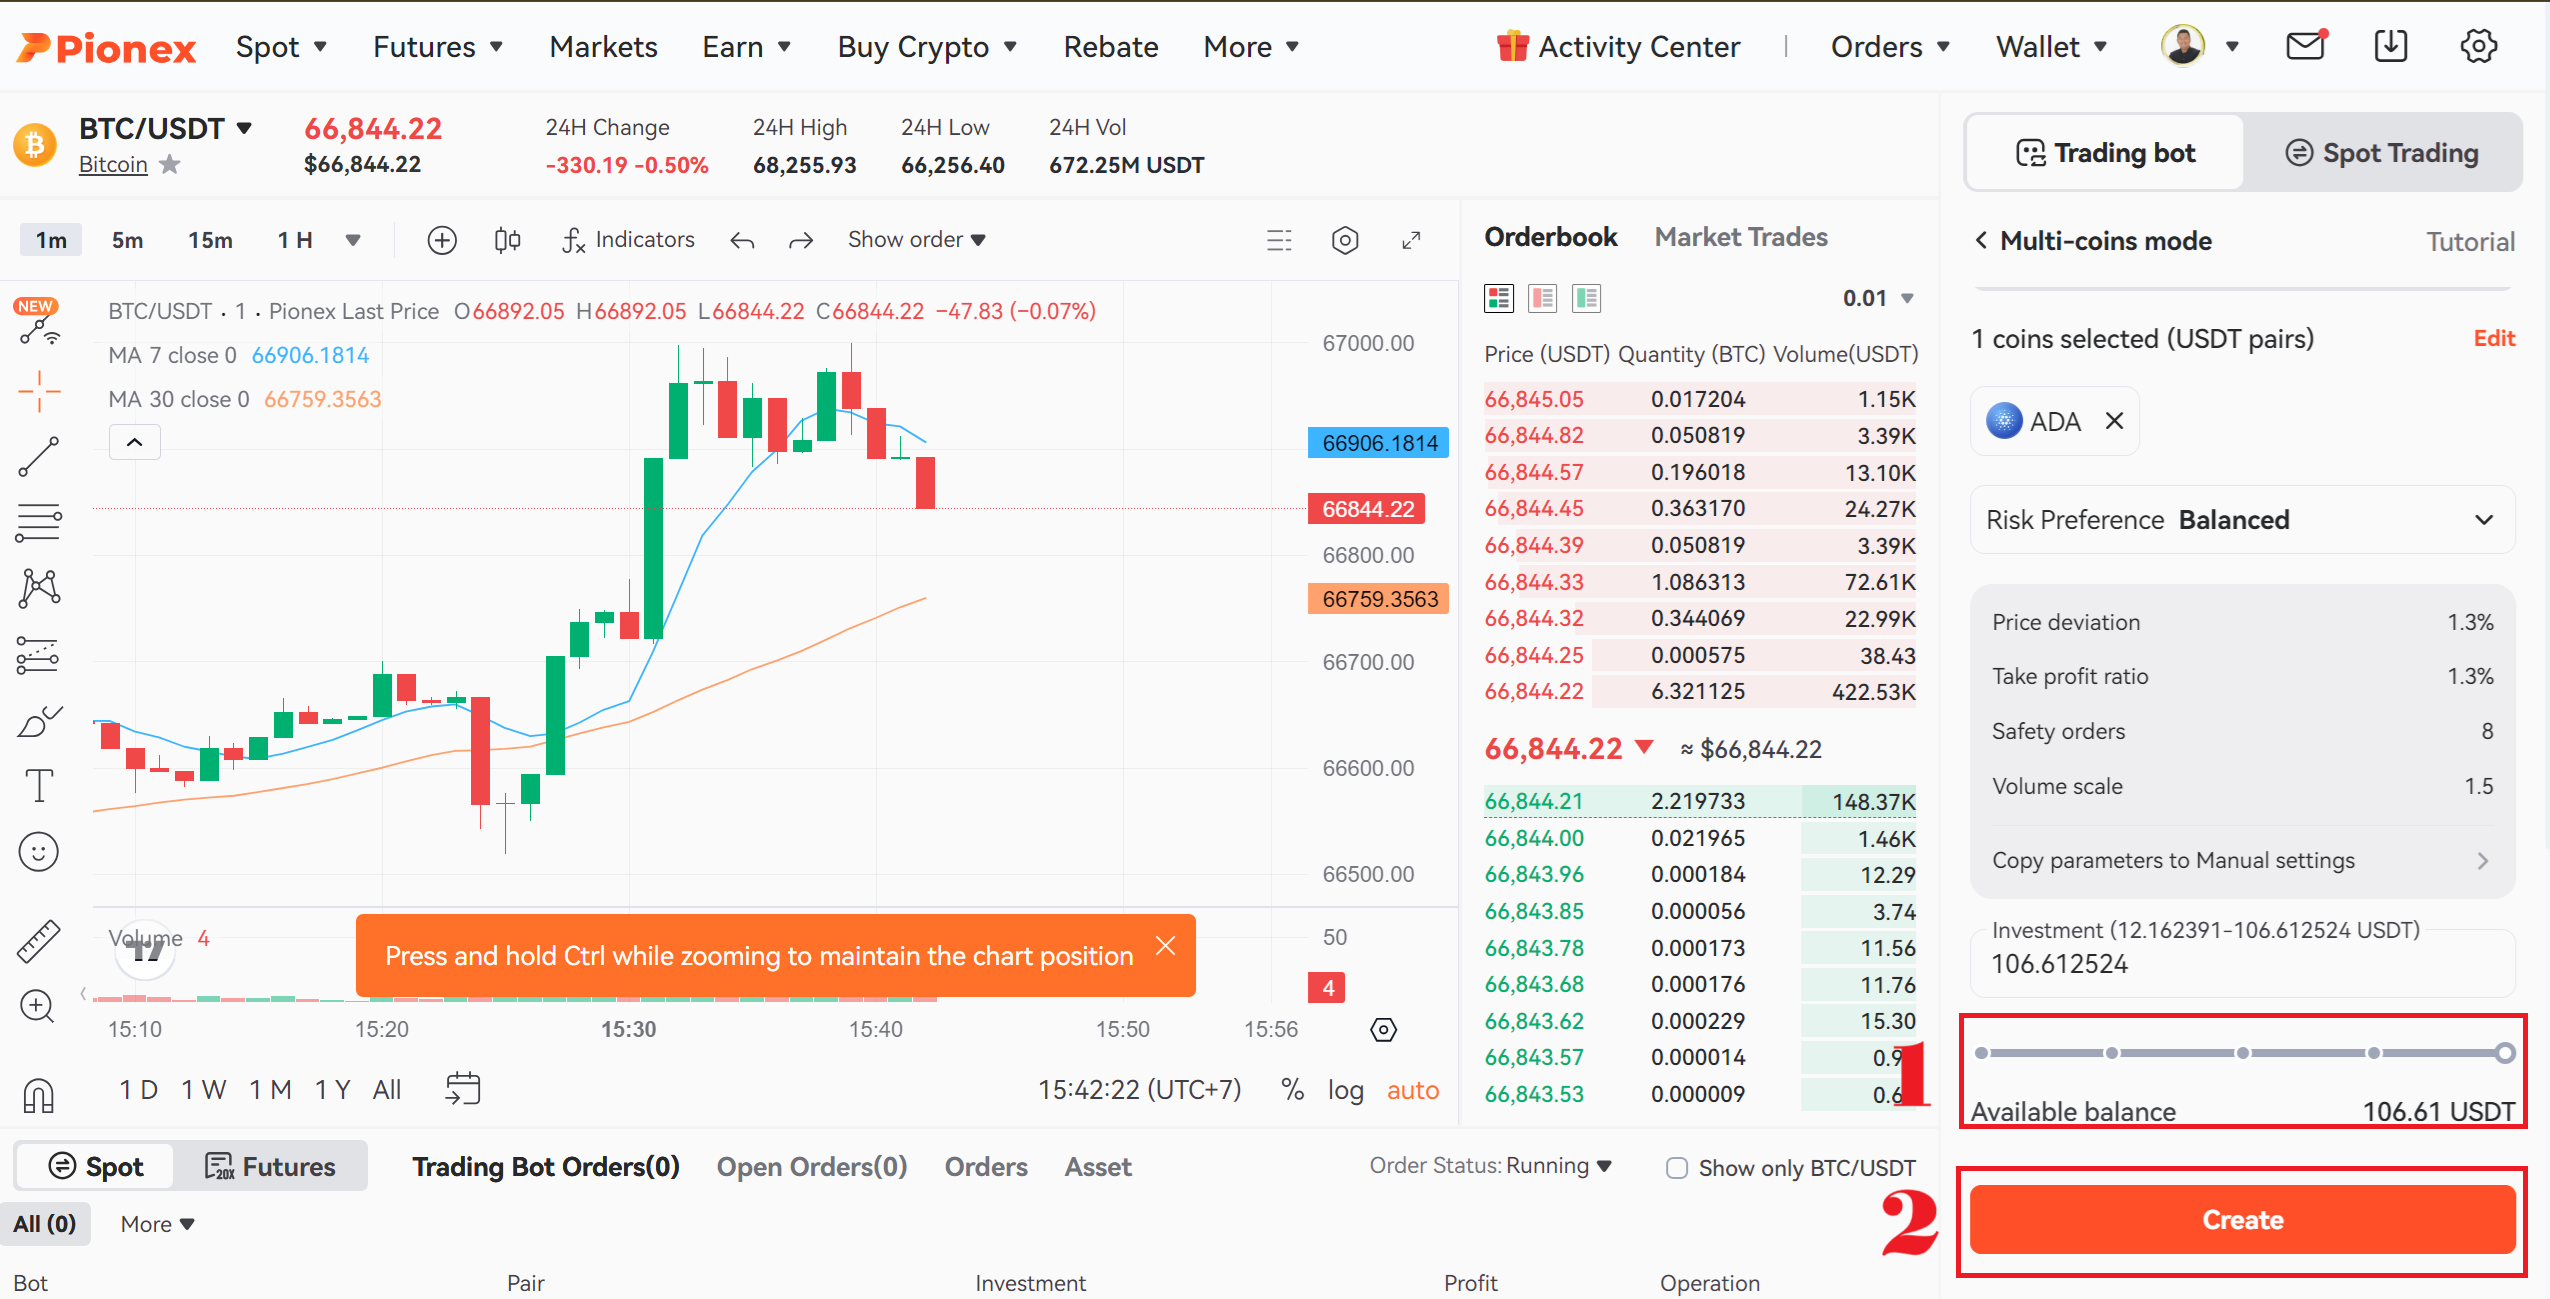Collapse the chart indicator legend
The height and width of the screenshot is (1299, 2550).
tap(134, 442)
